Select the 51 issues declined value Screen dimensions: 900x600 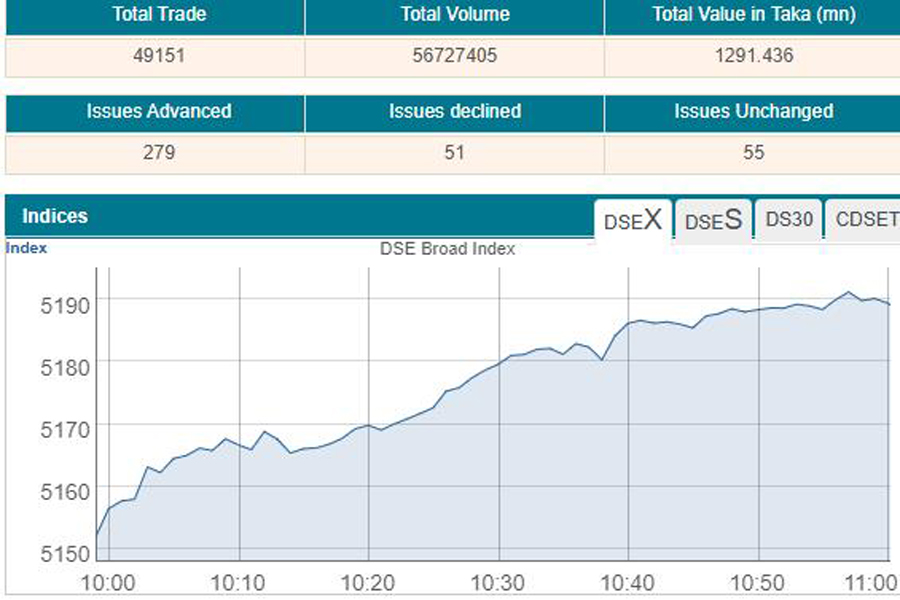(454, 153)
